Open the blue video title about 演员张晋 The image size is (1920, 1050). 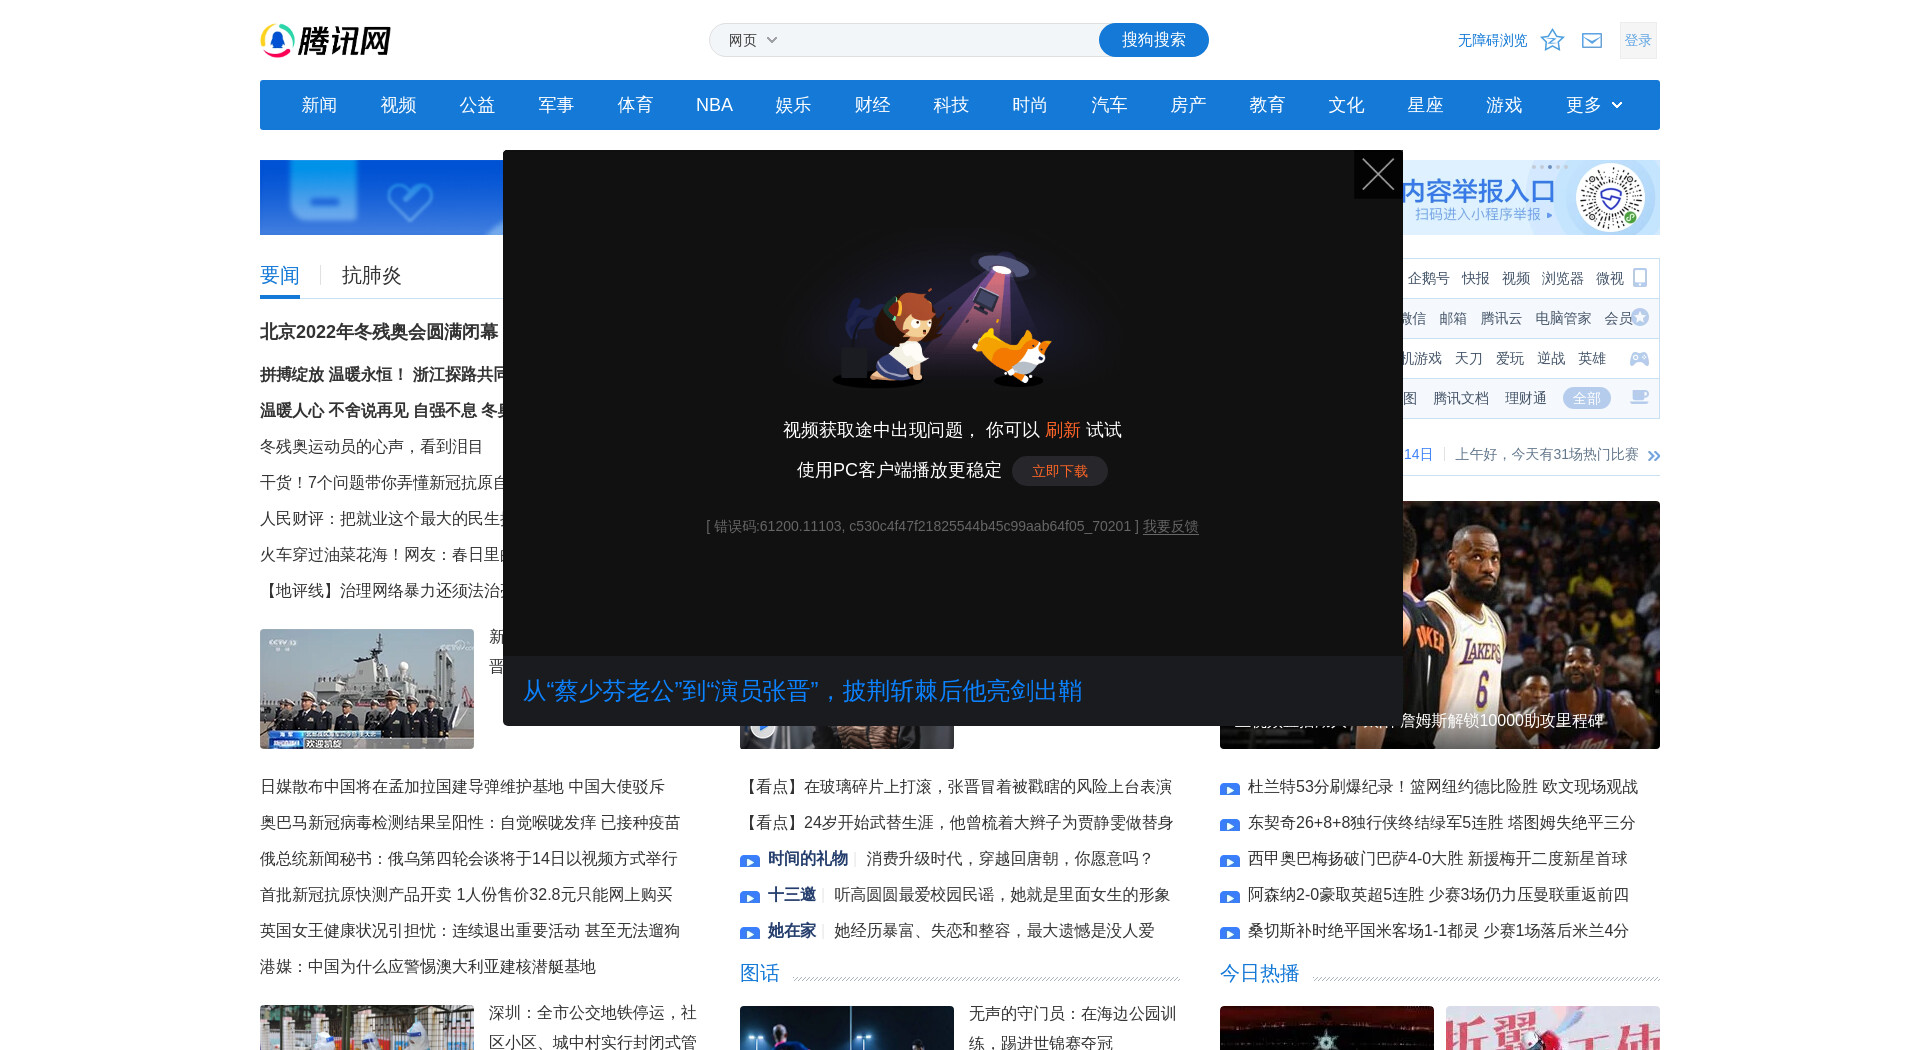[x=802, y=691]
